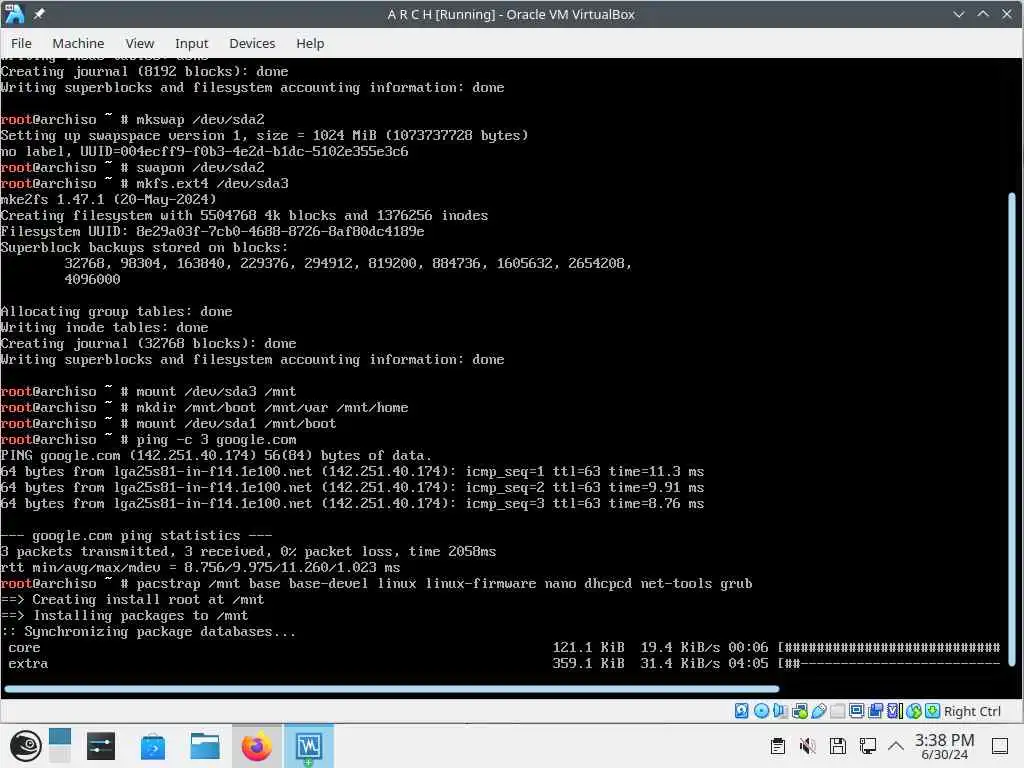Maximize the VirtualBox window
This screenshot has height=768, width=1024.
983,14
